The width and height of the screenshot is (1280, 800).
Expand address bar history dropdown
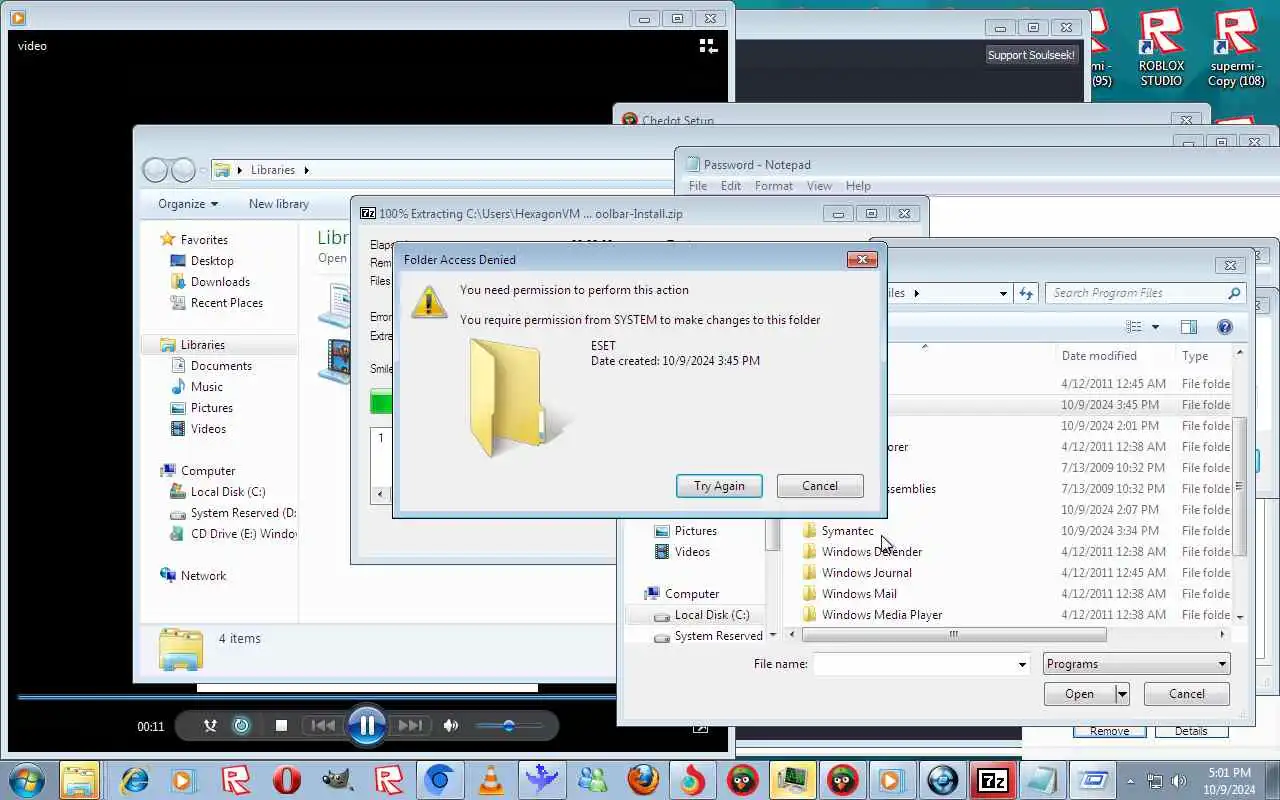click(1003, 293)
